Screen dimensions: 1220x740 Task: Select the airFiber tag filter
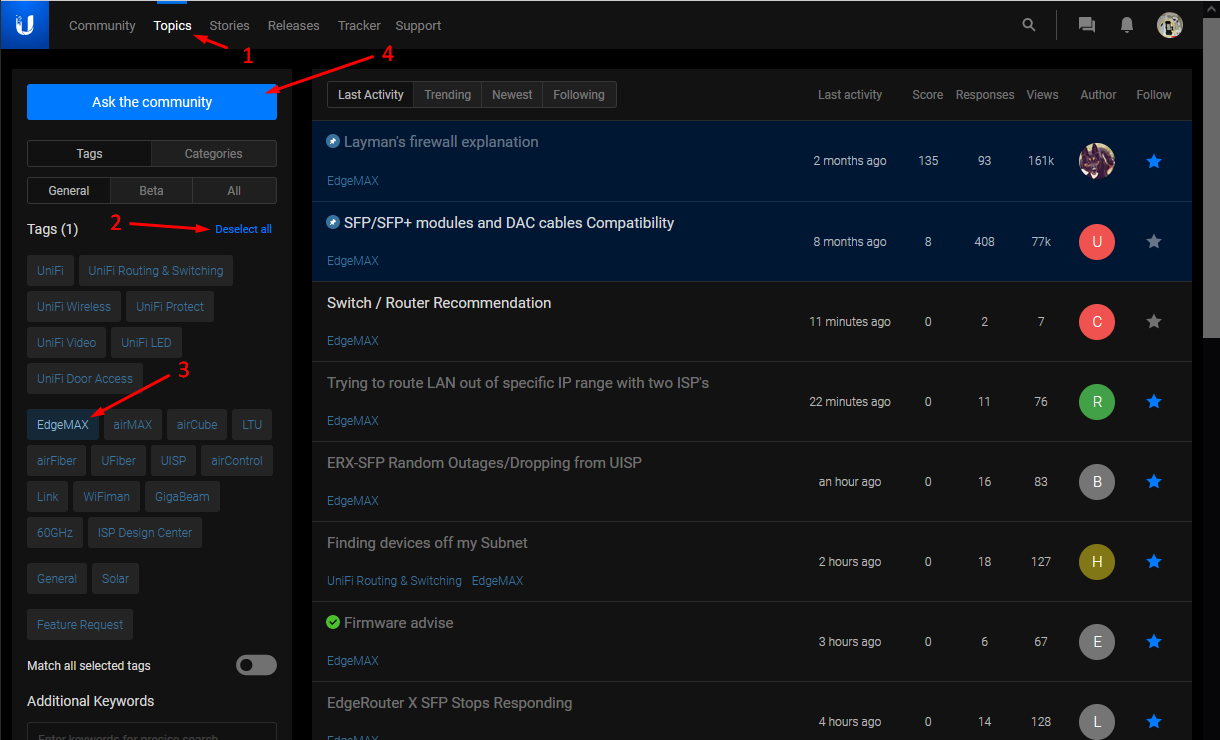pyautogui.click(x=57, y=461)
